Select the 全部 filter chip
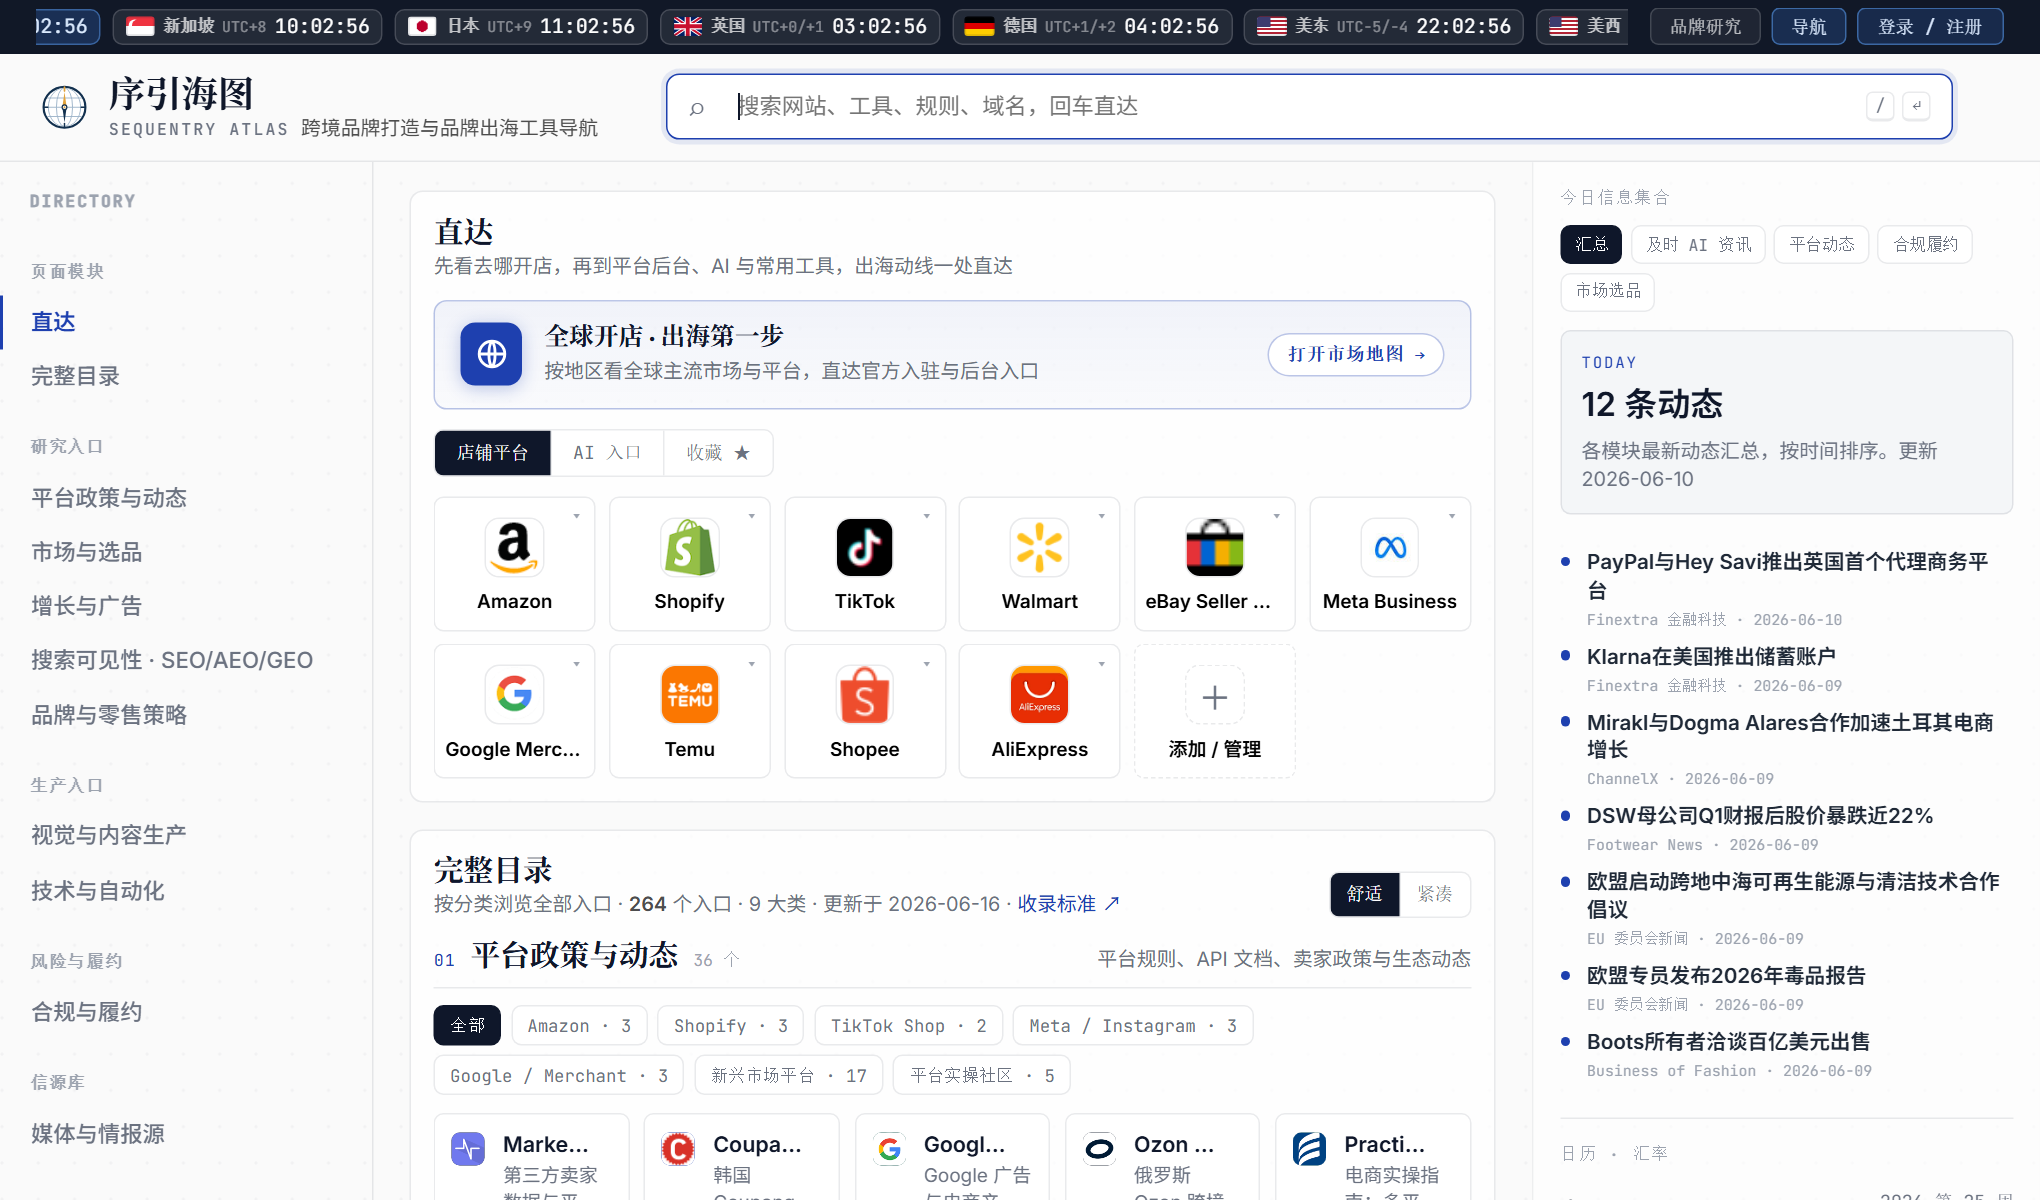 [x=467, y=1025]
